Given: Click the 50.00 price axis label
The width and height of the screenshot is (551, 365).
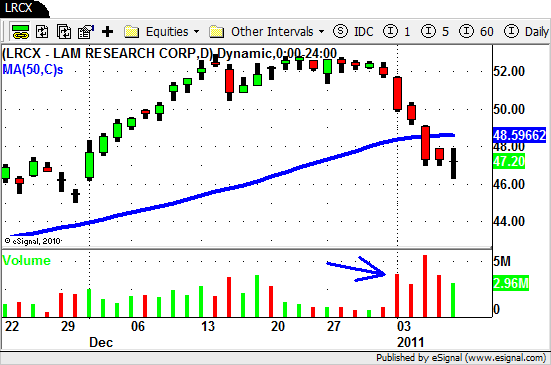Looking at the screenshot, I should 509,109.
